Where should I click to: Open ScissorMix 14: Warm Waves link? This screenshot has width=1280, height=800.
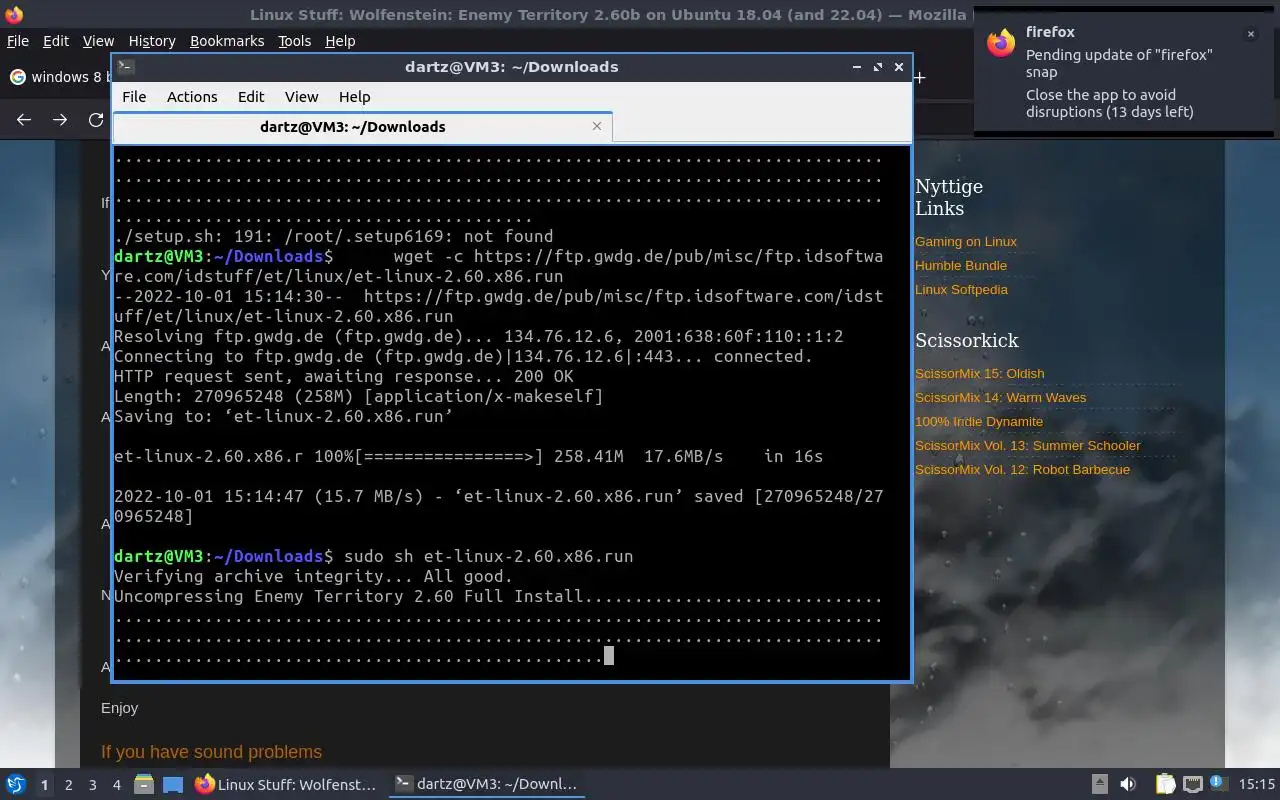point(1000,398)
